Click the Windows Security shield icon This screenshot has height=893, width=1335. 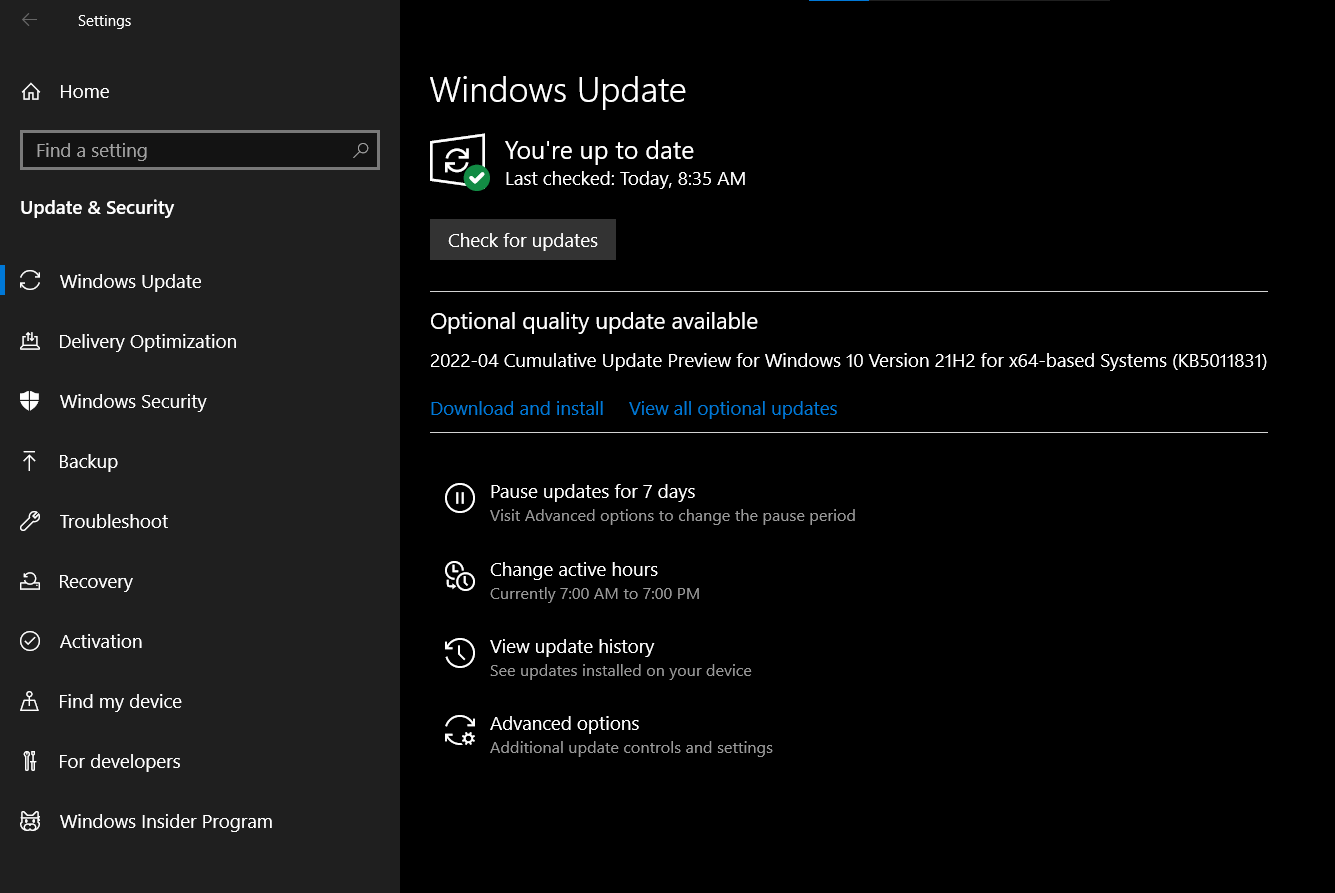[x=30, y=401]
